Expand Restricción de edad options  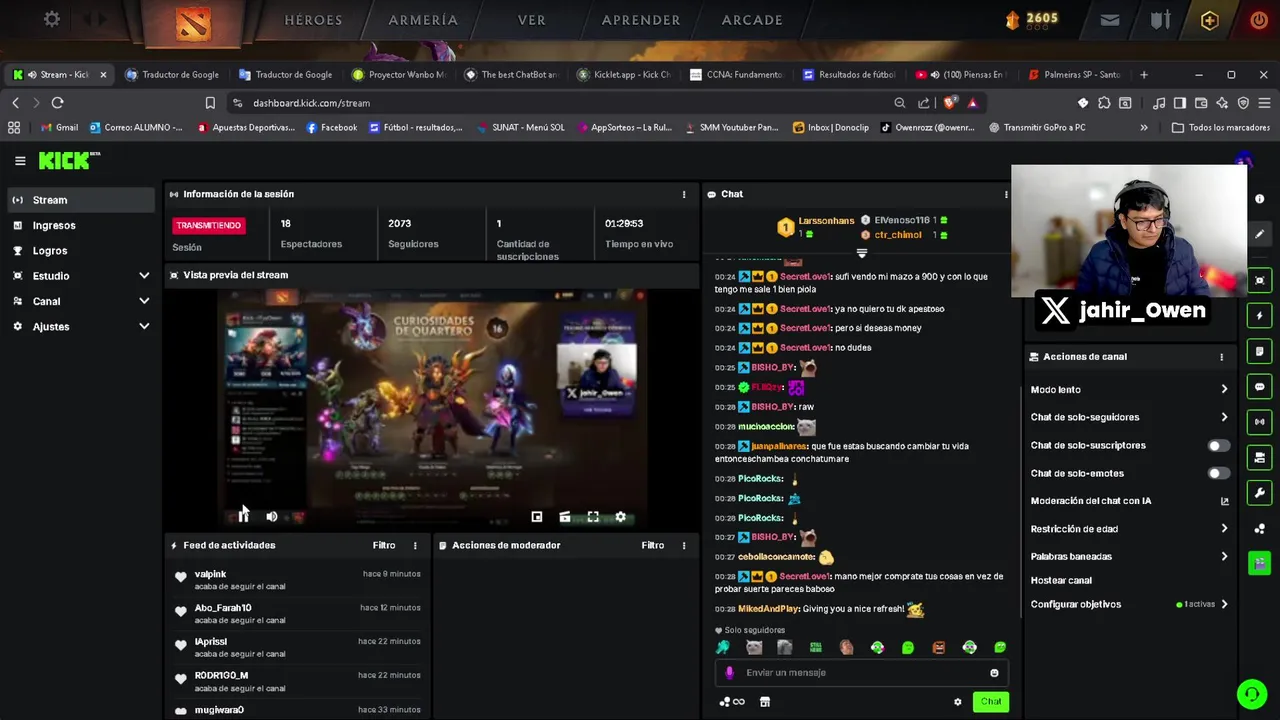[x=1224, y=529]
